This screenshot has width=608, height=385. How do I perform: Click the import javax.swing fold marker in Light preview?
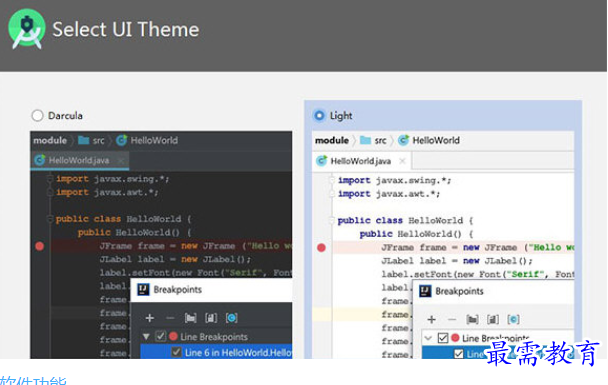[x=332, y=180]
